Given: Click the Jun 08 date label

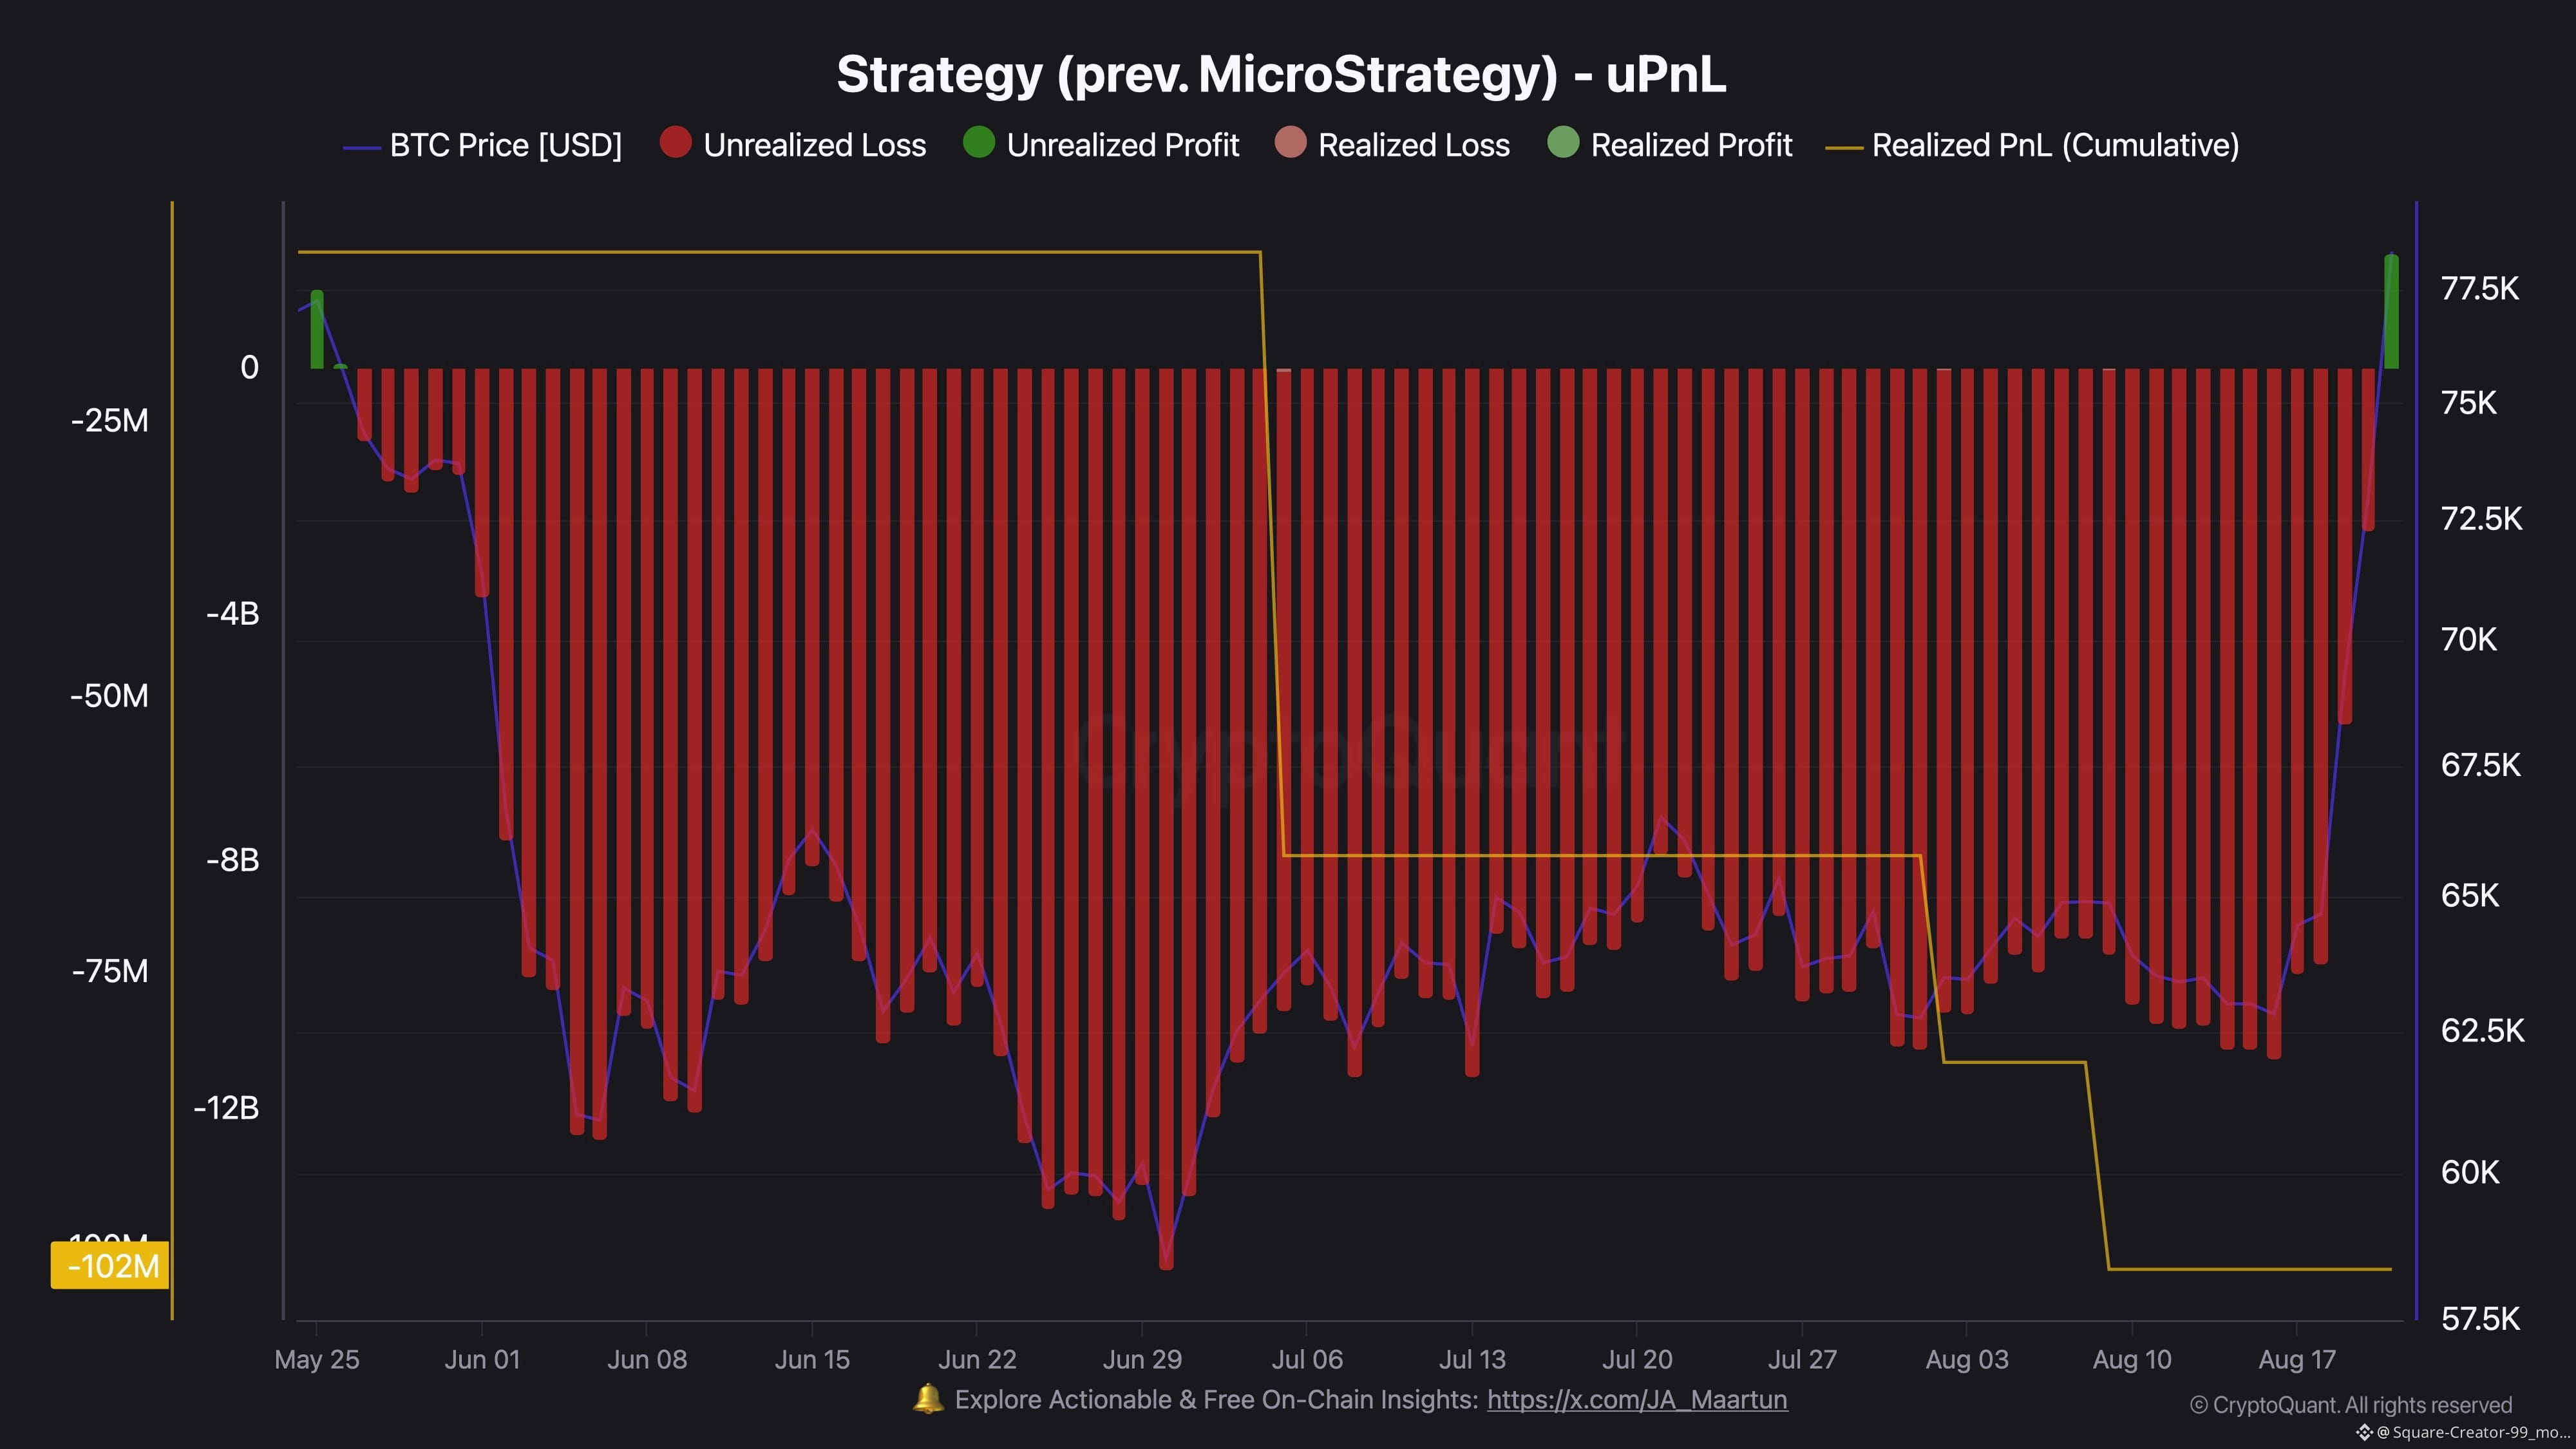Looking at the screenshot, I should pos(647,1360).
